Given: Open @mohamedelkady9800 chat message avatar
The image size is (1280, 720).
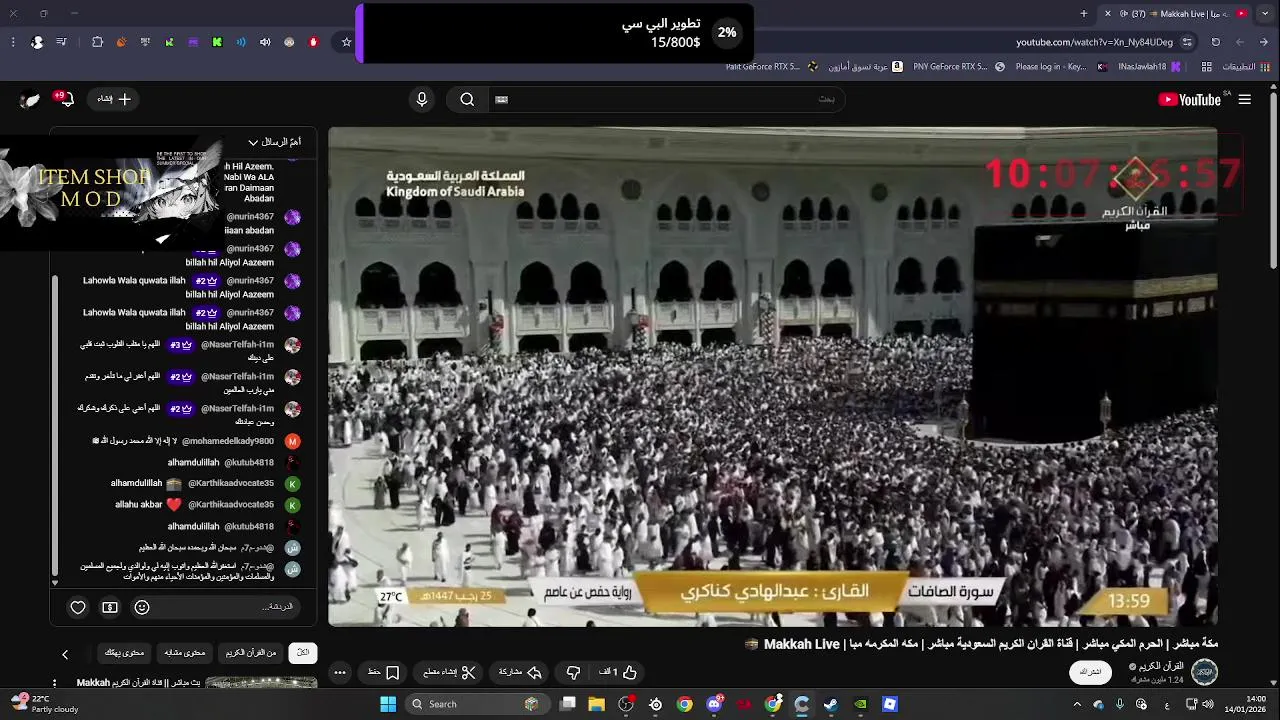Looking at the screenshot, I should pos(292,441).
